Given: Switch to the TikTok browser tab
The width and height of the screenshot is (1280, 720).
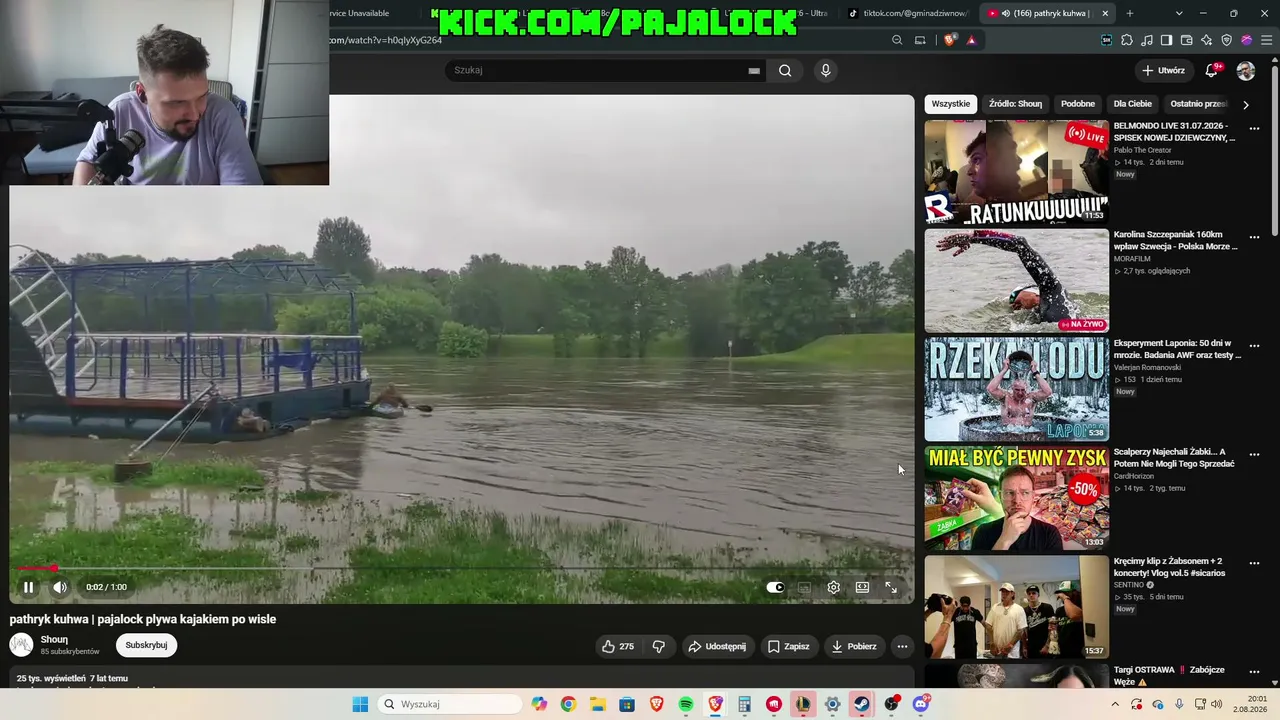Looking at the screenshot, I should pos(908,13).
